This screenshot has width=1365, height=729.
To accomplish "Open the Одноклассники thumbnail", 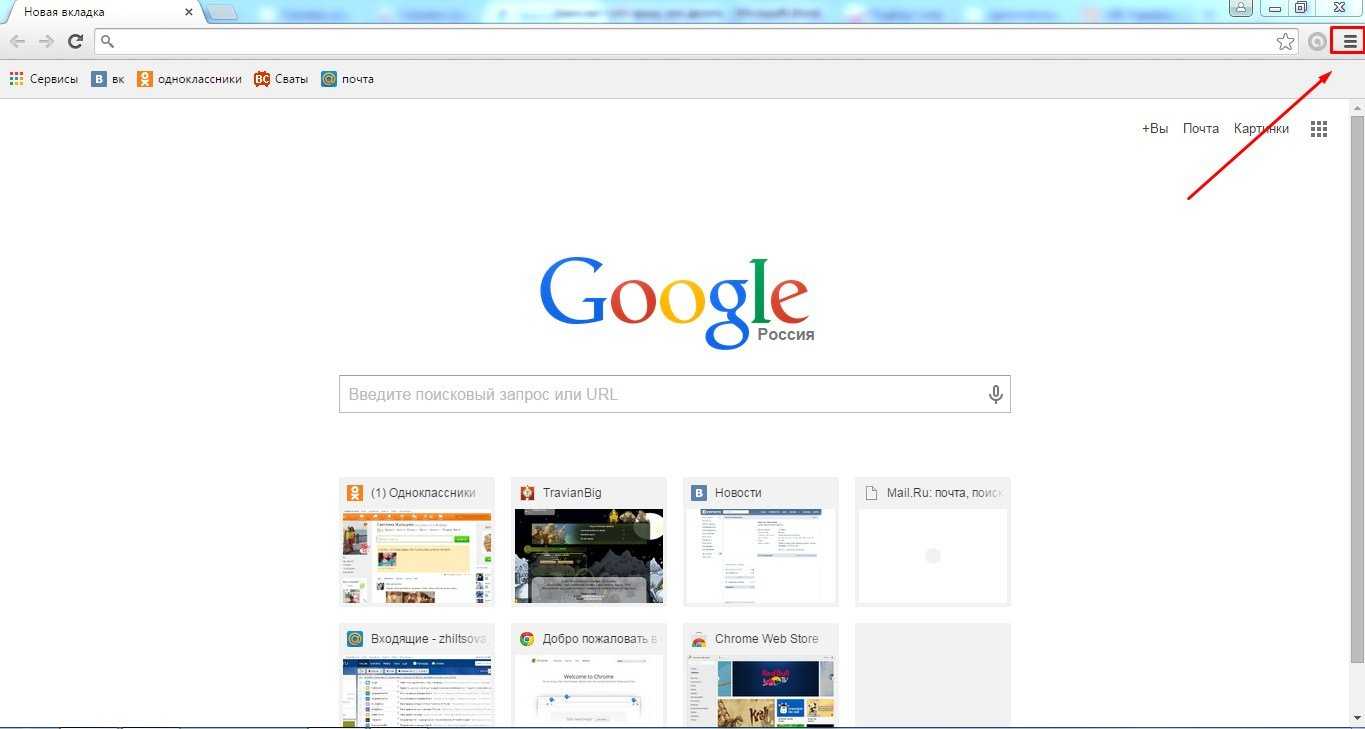I will [x=417, y=541].
